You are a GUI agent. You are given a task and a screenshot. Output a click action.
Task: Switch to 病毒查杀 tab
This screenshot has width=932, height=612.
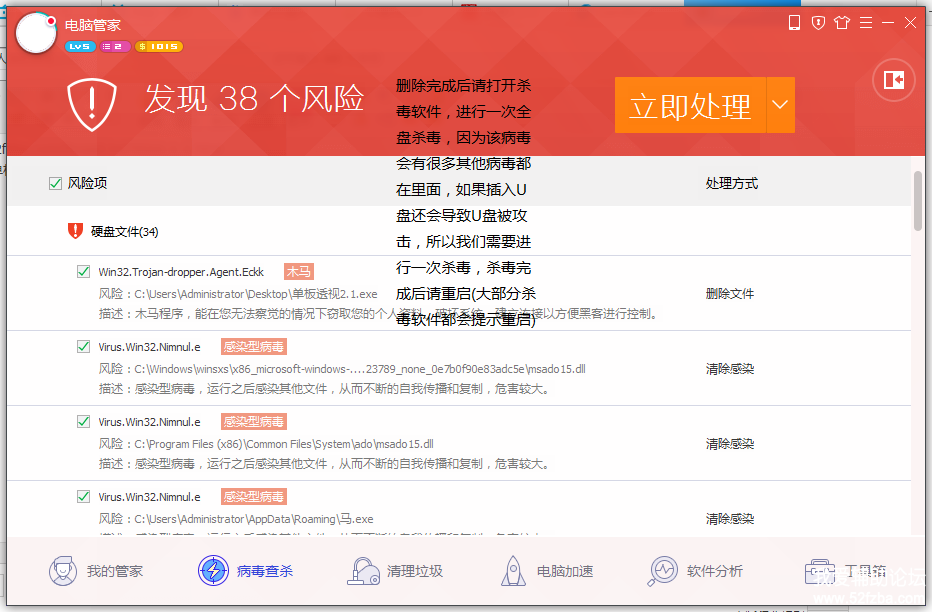pos(245,571)
